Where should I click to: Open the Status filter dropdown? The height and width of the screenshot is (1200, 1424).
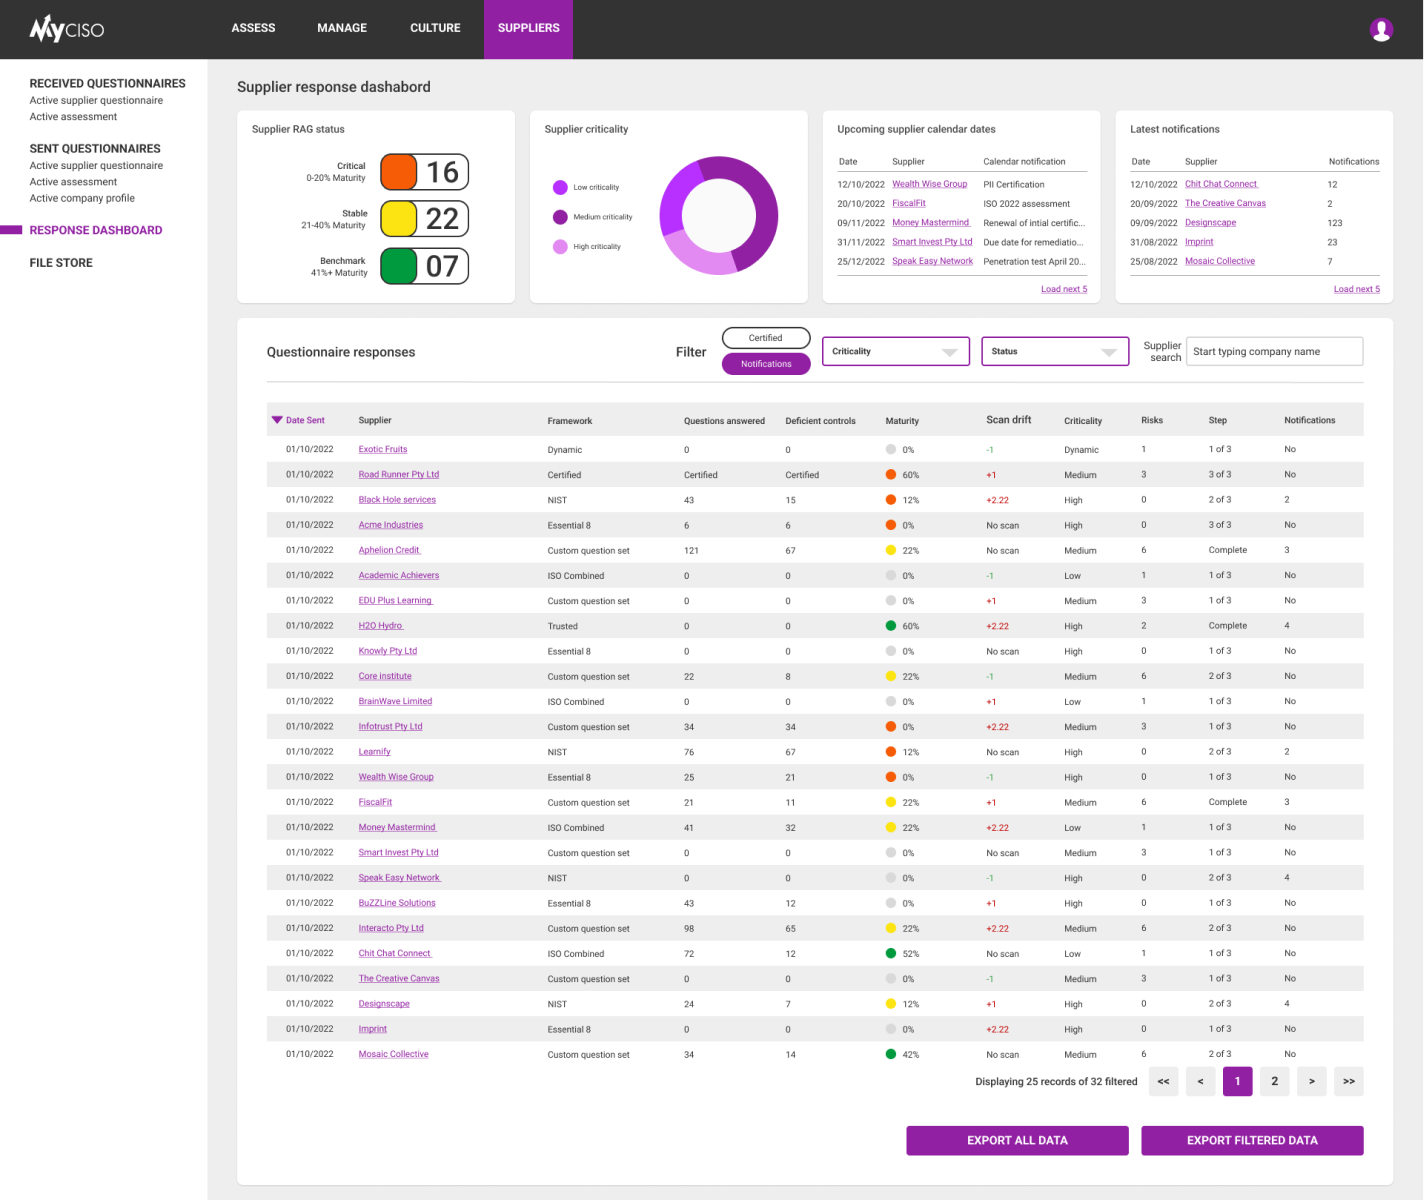pos(1055,351)
